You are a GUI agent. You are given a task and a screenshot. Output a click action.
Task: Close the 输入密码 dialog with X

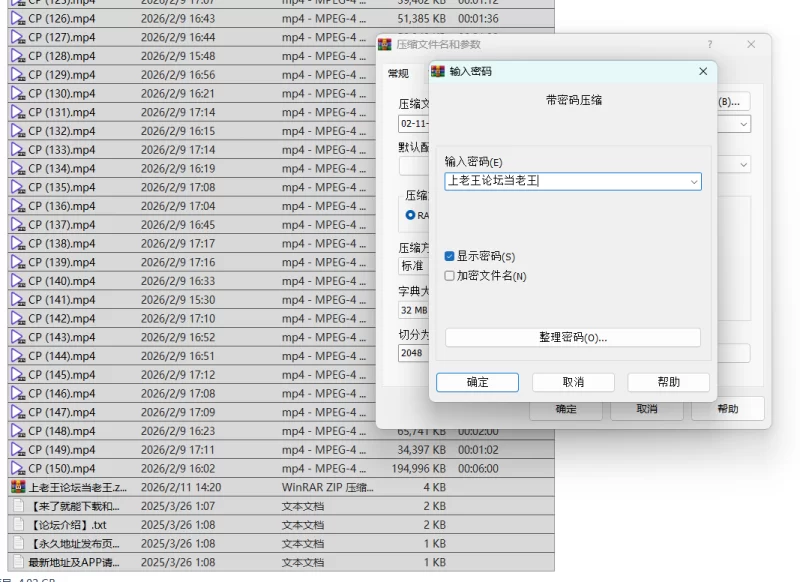click(703, 72)
